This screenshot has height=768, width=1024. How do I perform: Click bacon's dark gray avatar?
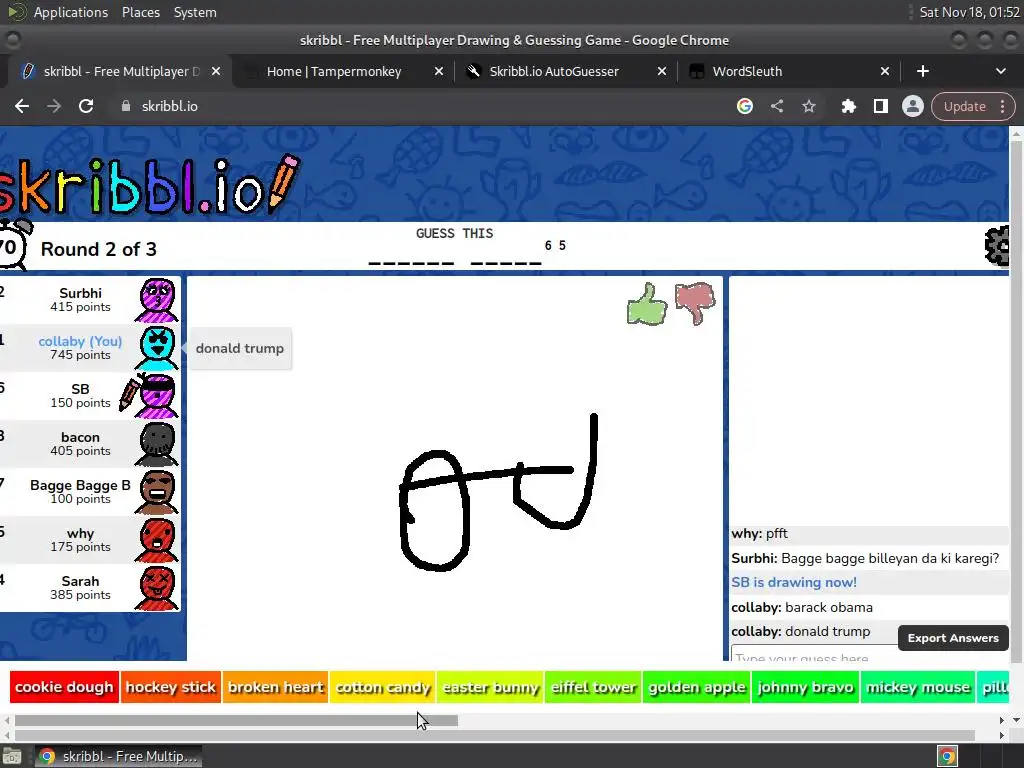[157, 444]
